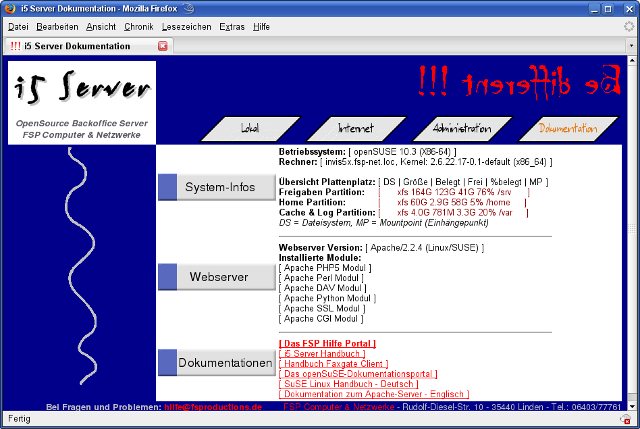The height and width of the screenshot is (429, 640).
Task: Click the Apache Perl Modul entry
Action: pos(321,278)
